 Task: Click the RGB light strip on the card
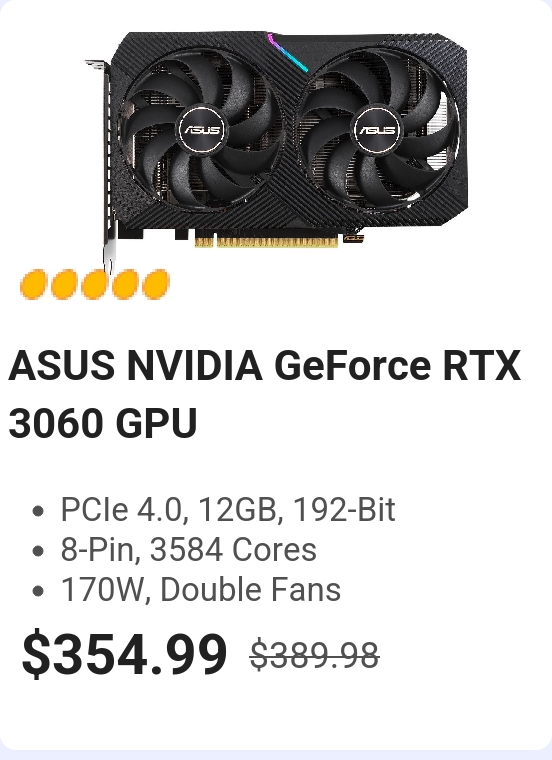pyautogui.click(x=287, y=52)
